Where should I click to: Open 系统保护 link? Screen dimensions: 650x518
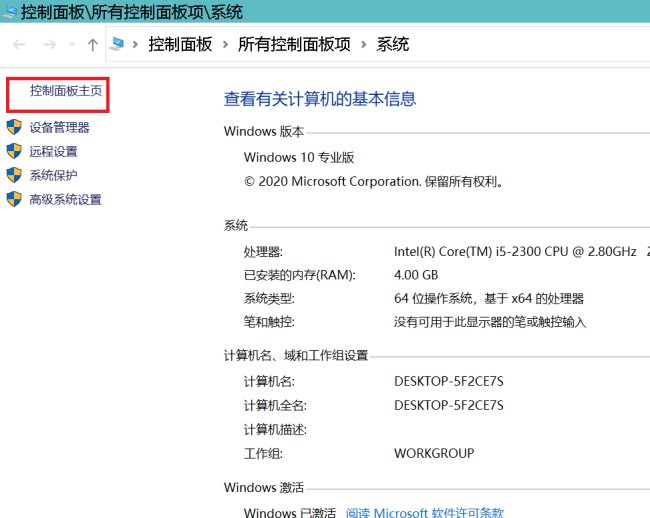pyautogui.click(x=53, y=175)
